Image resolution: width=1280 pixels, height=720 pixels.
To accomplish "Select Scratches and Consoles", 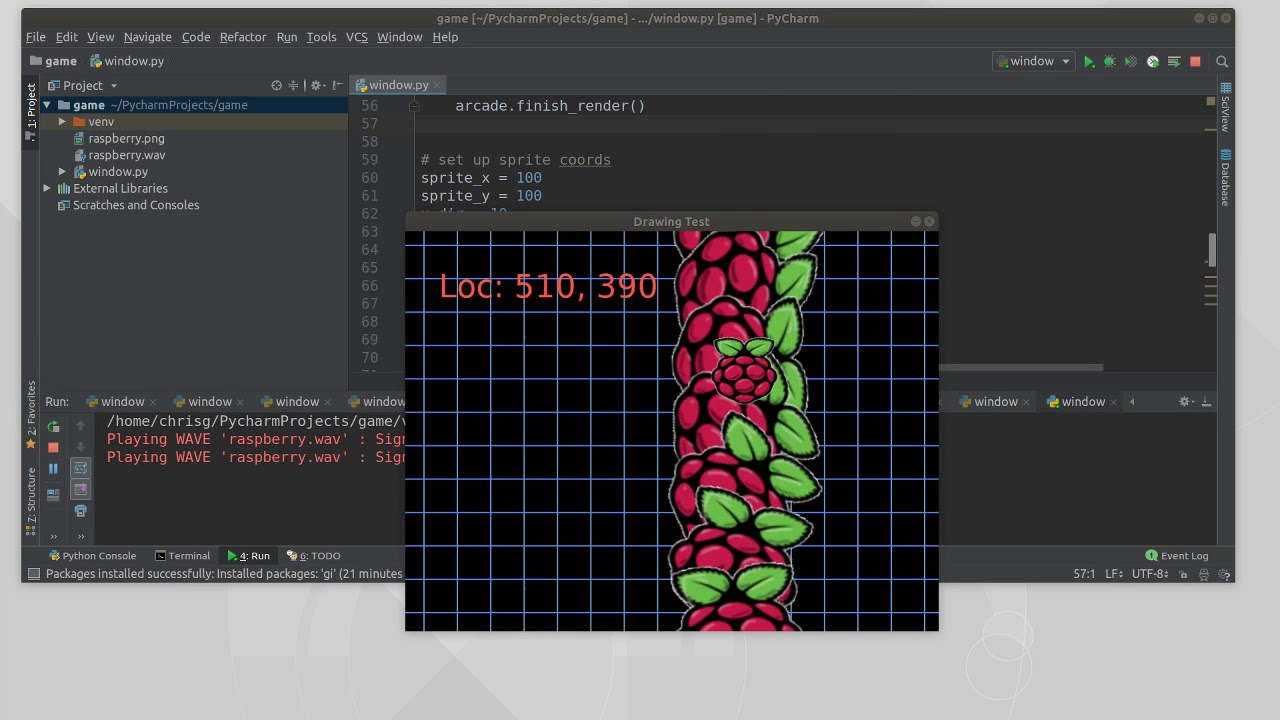I will coord(127,205).
